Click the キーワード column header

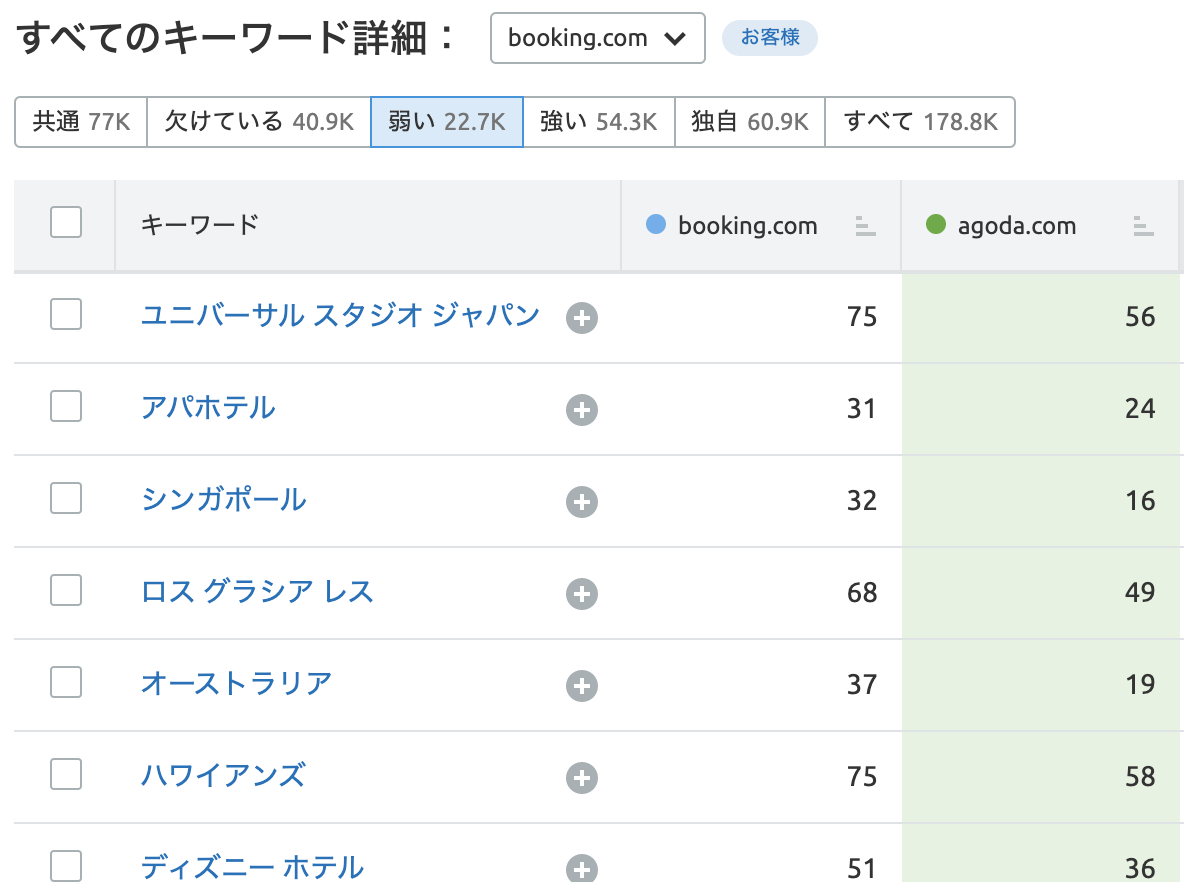pyautogui.click(x=200, y=225)
